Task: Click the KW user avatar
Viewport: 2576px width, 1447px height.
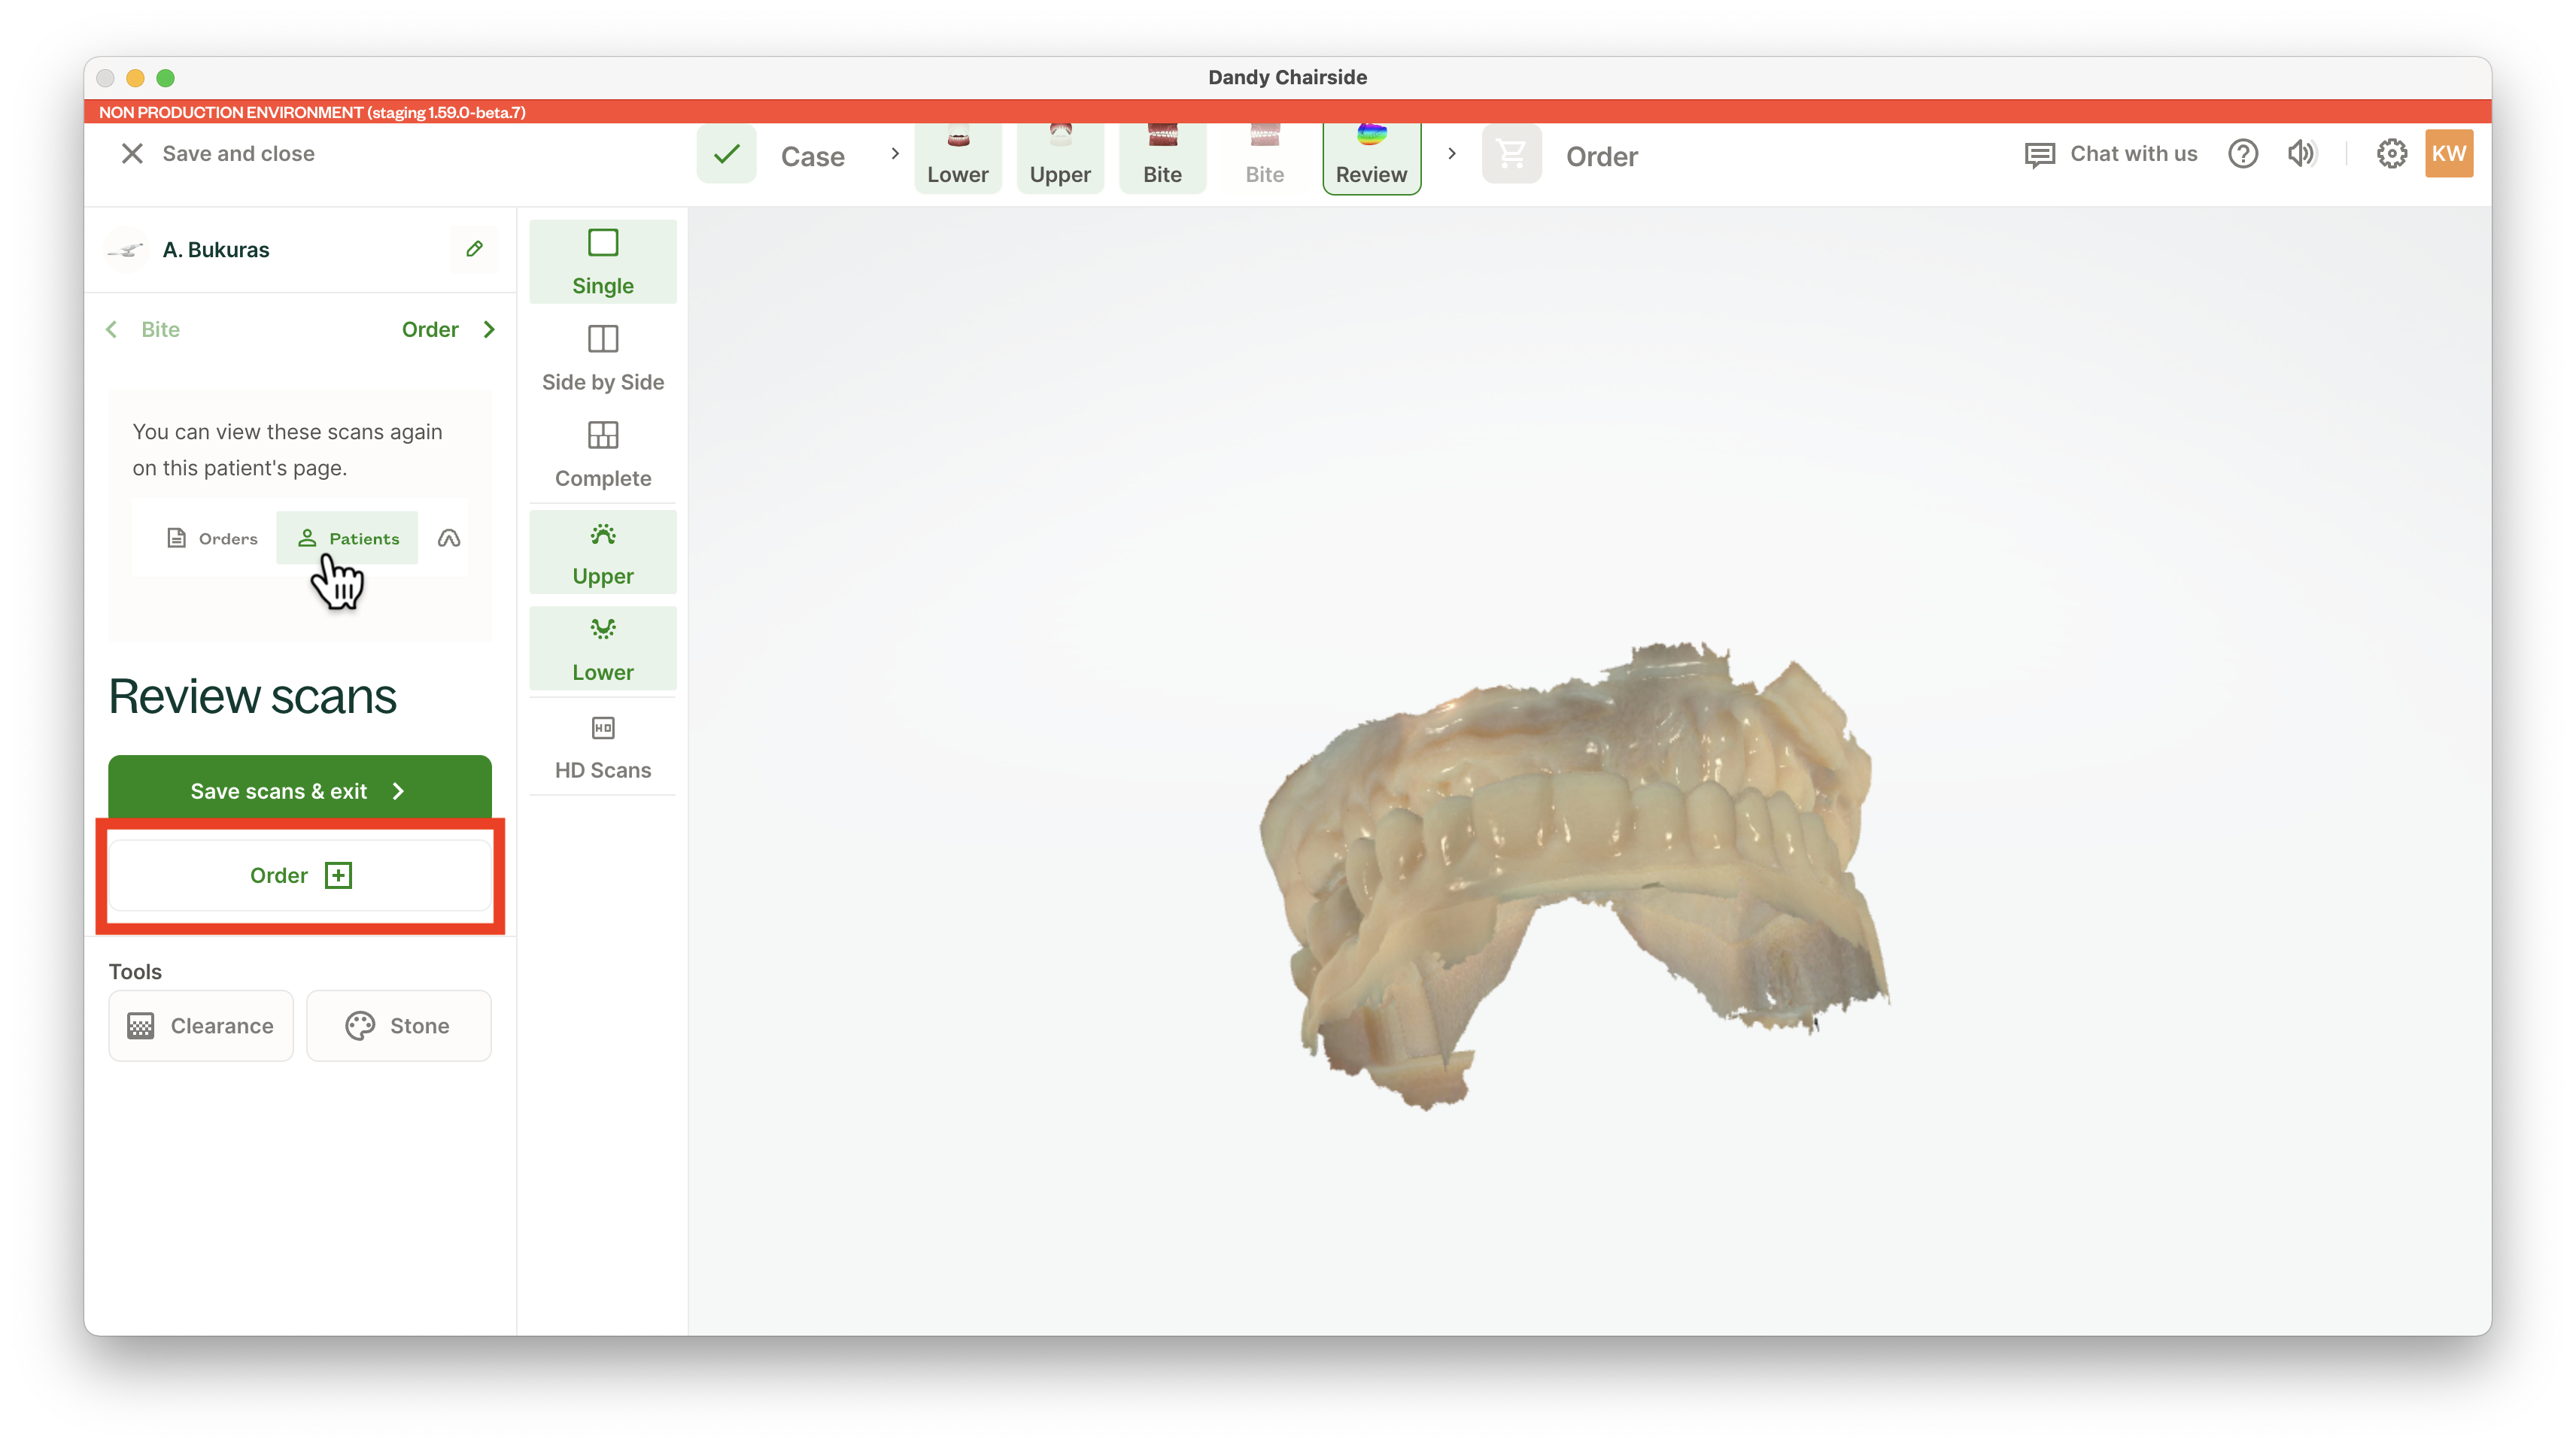Action: 2448,154
